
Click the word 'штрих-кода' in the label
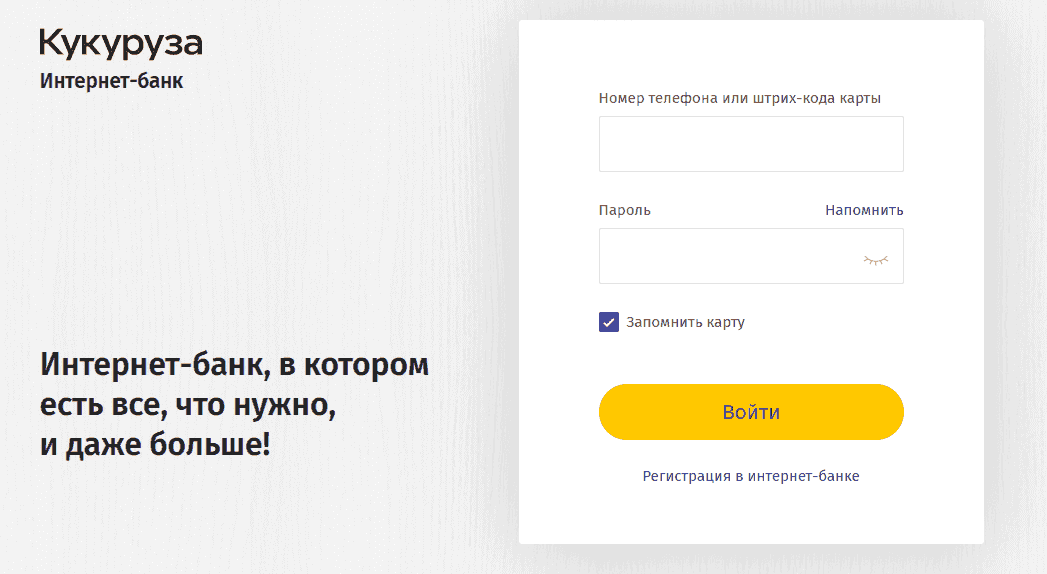click(x=801, y=98)
